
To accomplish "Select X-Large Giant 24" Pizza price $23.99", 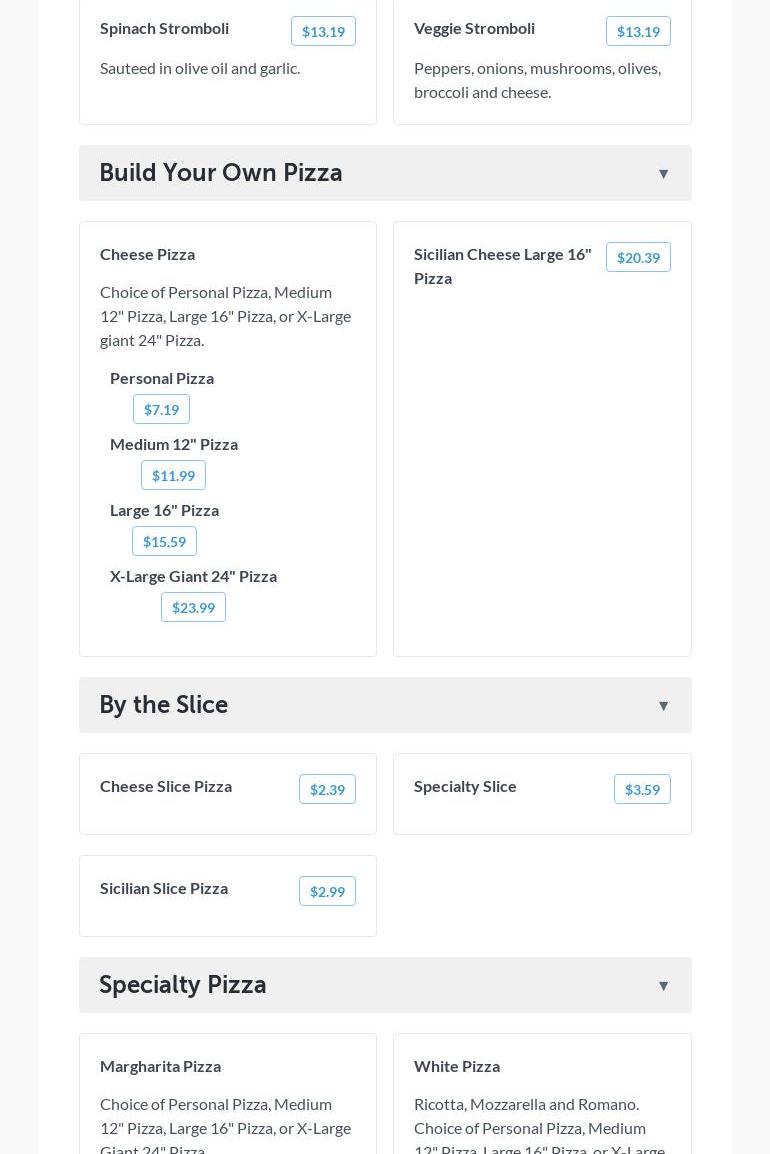I will (x=193, y=608).
